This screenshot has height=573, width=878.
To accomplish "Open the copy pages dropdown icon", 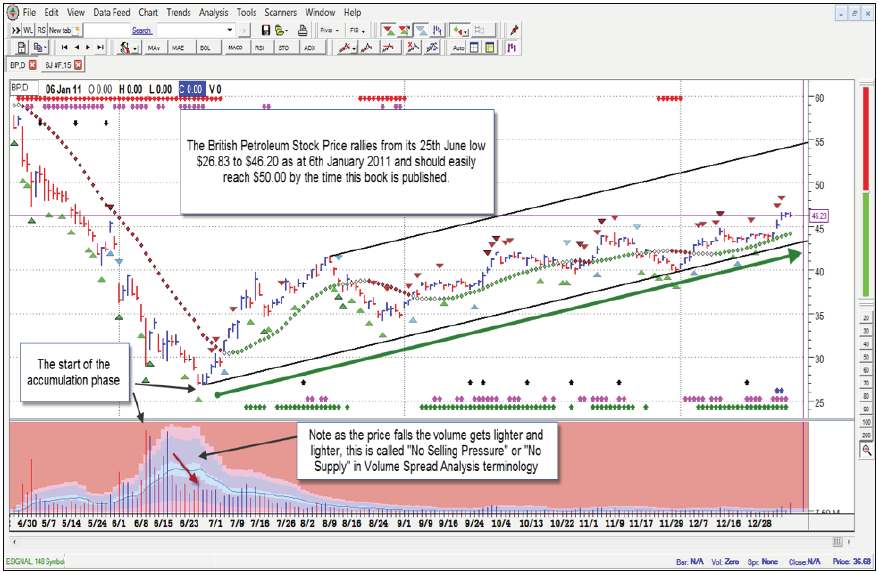I will point(40,48).
